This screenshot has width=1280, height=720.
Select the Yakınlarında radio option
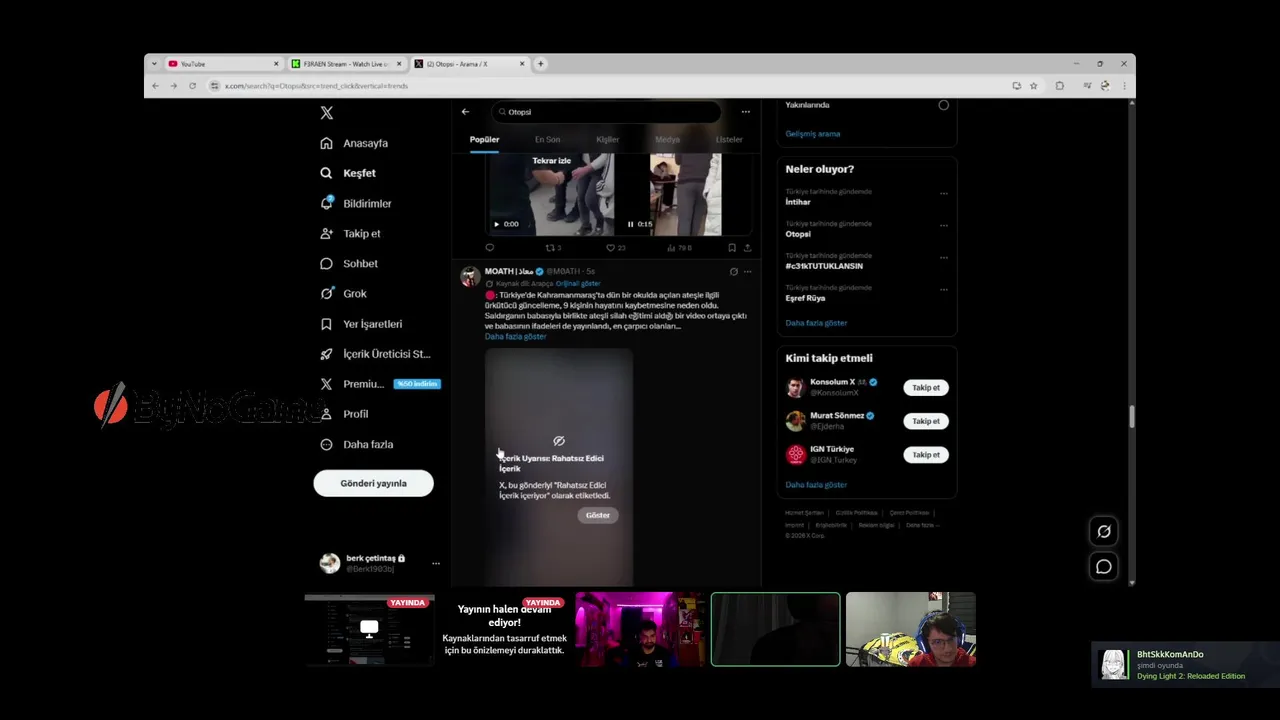tap(943, 105)
